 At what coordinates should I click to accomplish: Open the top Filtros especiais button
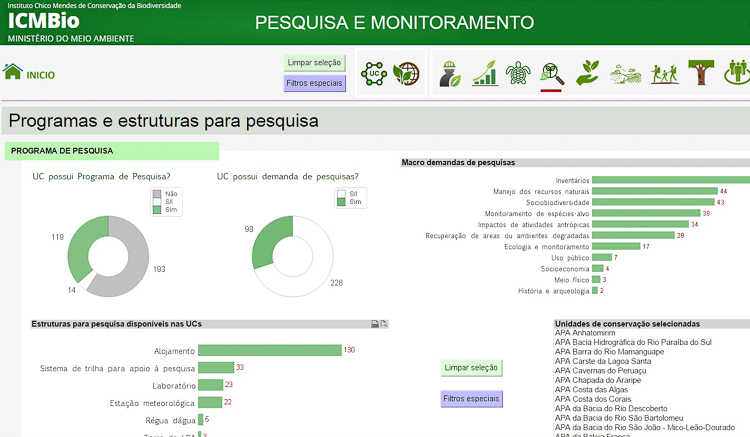pos(314,83)
